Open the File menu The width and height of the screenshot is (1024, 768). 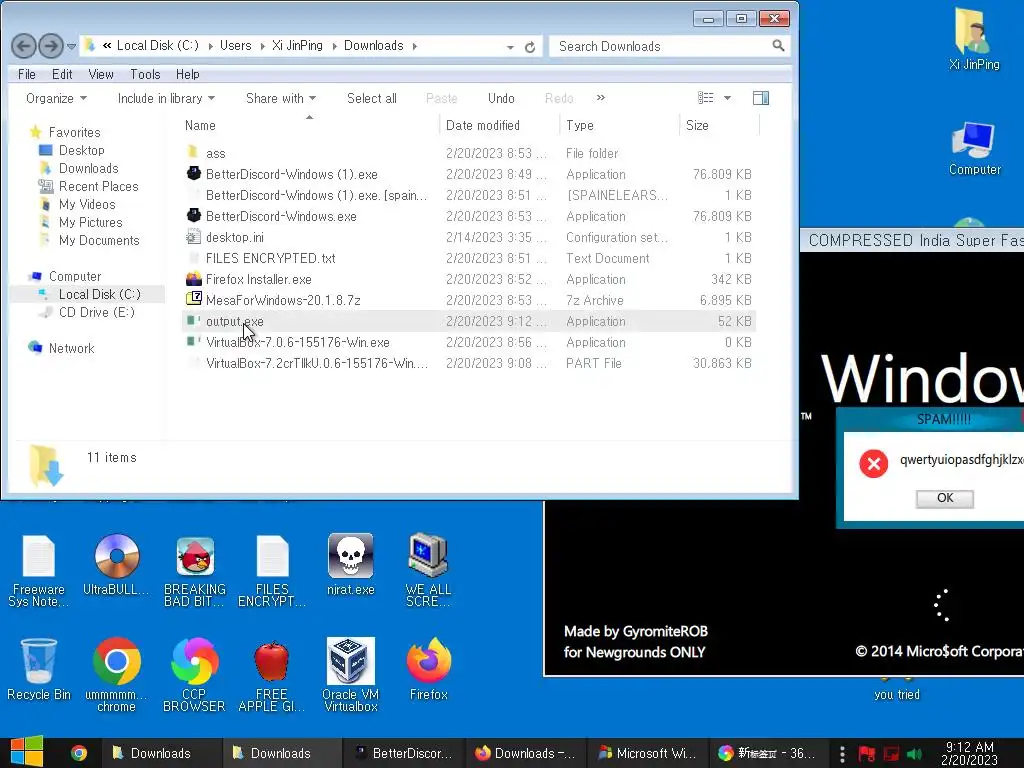tap(27, 74)
